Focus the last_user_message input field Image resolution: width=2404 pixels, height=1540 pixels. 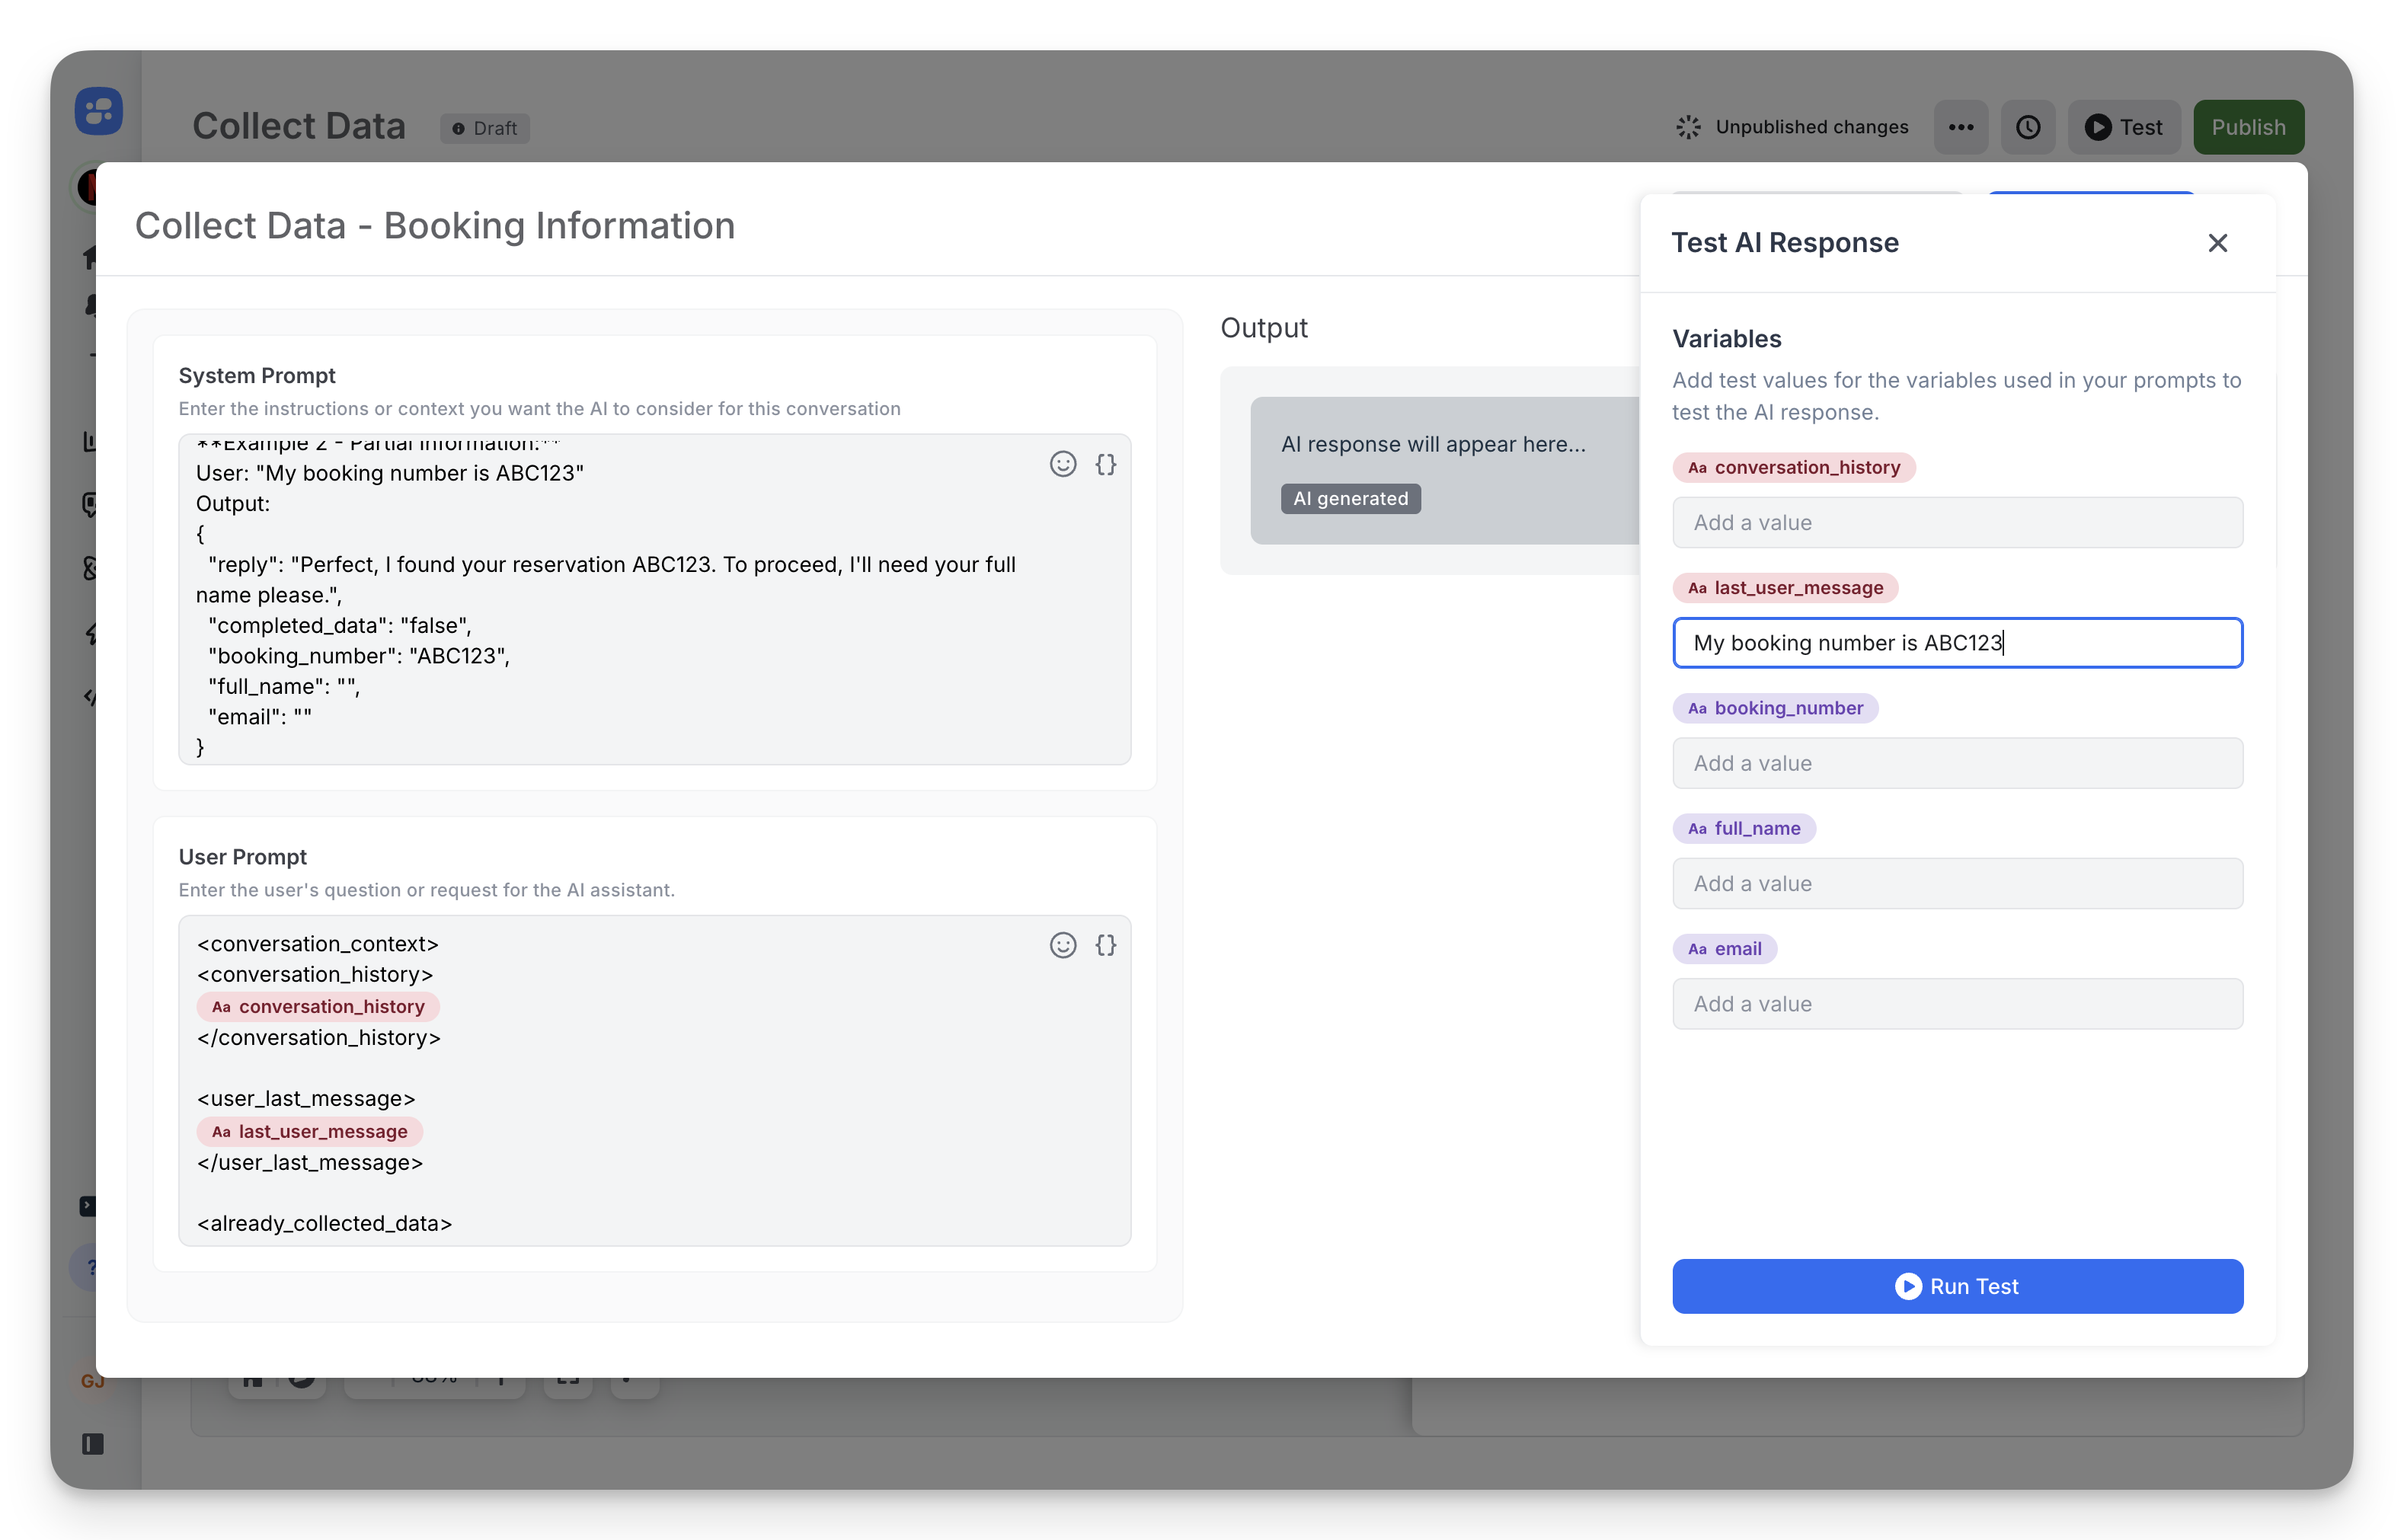pos(1956,643)
